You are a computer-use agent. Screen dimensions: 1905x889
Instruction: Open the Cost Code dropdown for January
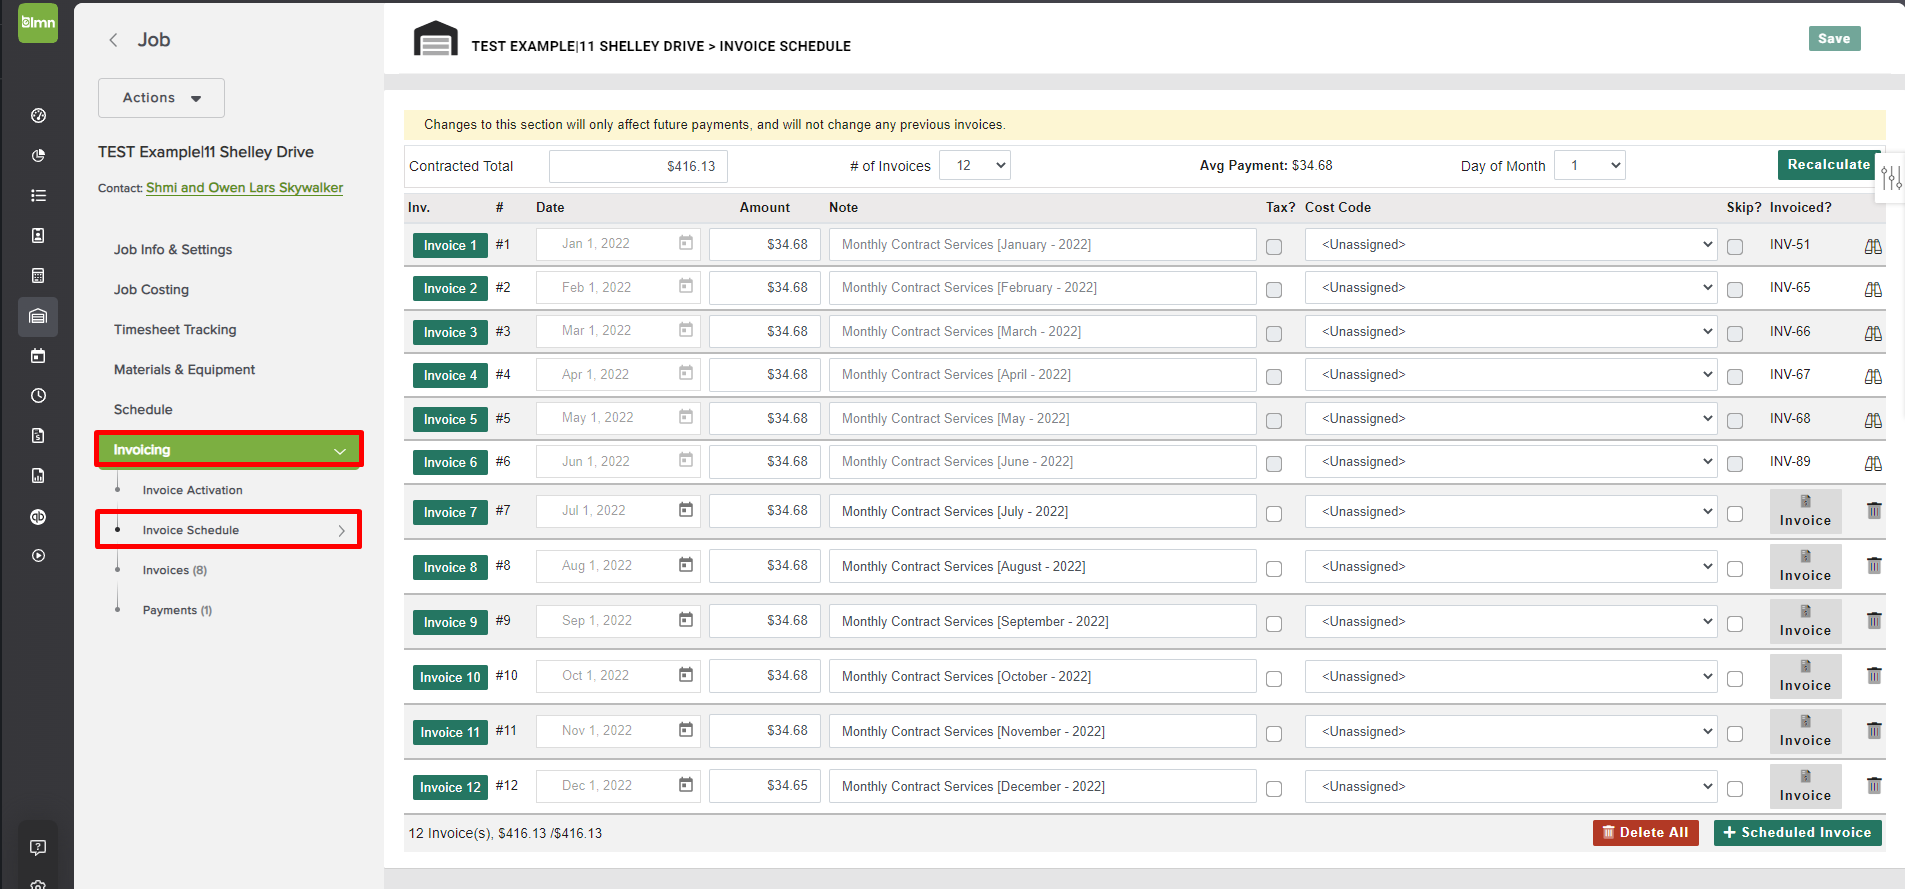(x=1511, y=244)
